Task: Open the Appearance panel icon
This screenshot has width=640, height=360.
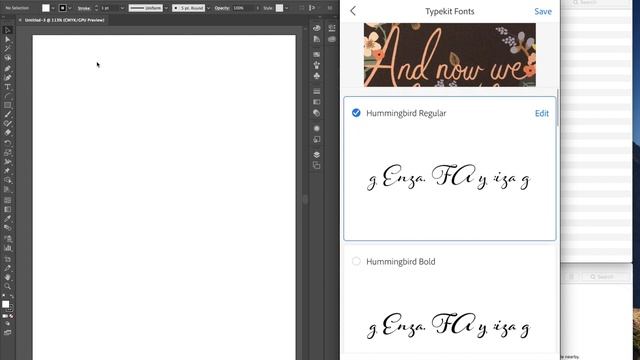Action: coord(317,128)
